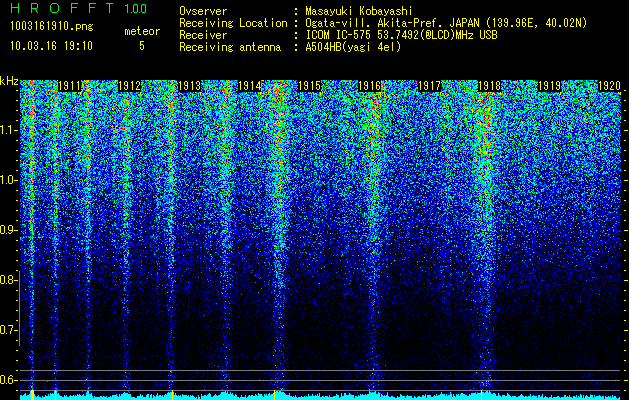Click the meteor label
Image resolution: width=629 pixels, height=400 pixels.
pyautogui.click(x=142, y=31)
